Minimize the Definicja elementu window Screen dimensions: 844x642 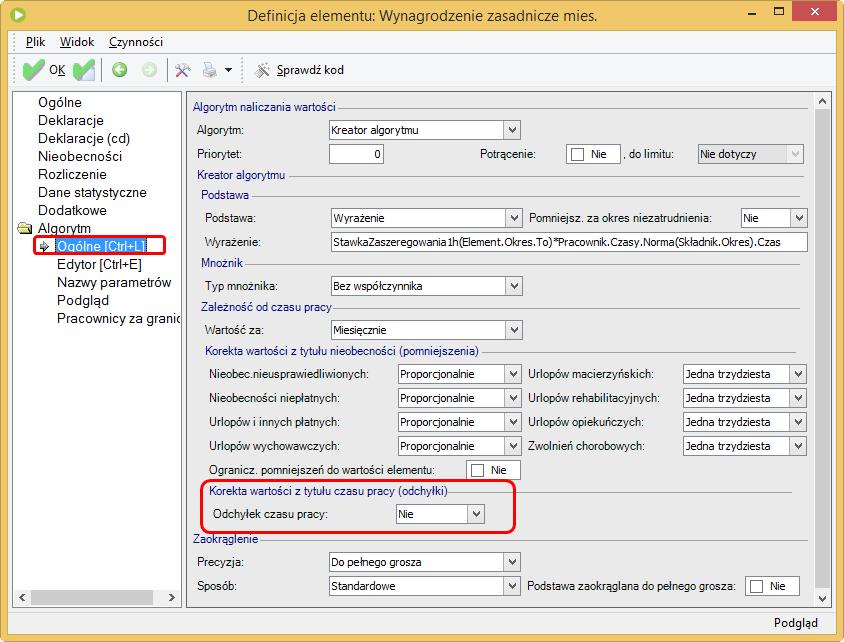tap(752, 12)
